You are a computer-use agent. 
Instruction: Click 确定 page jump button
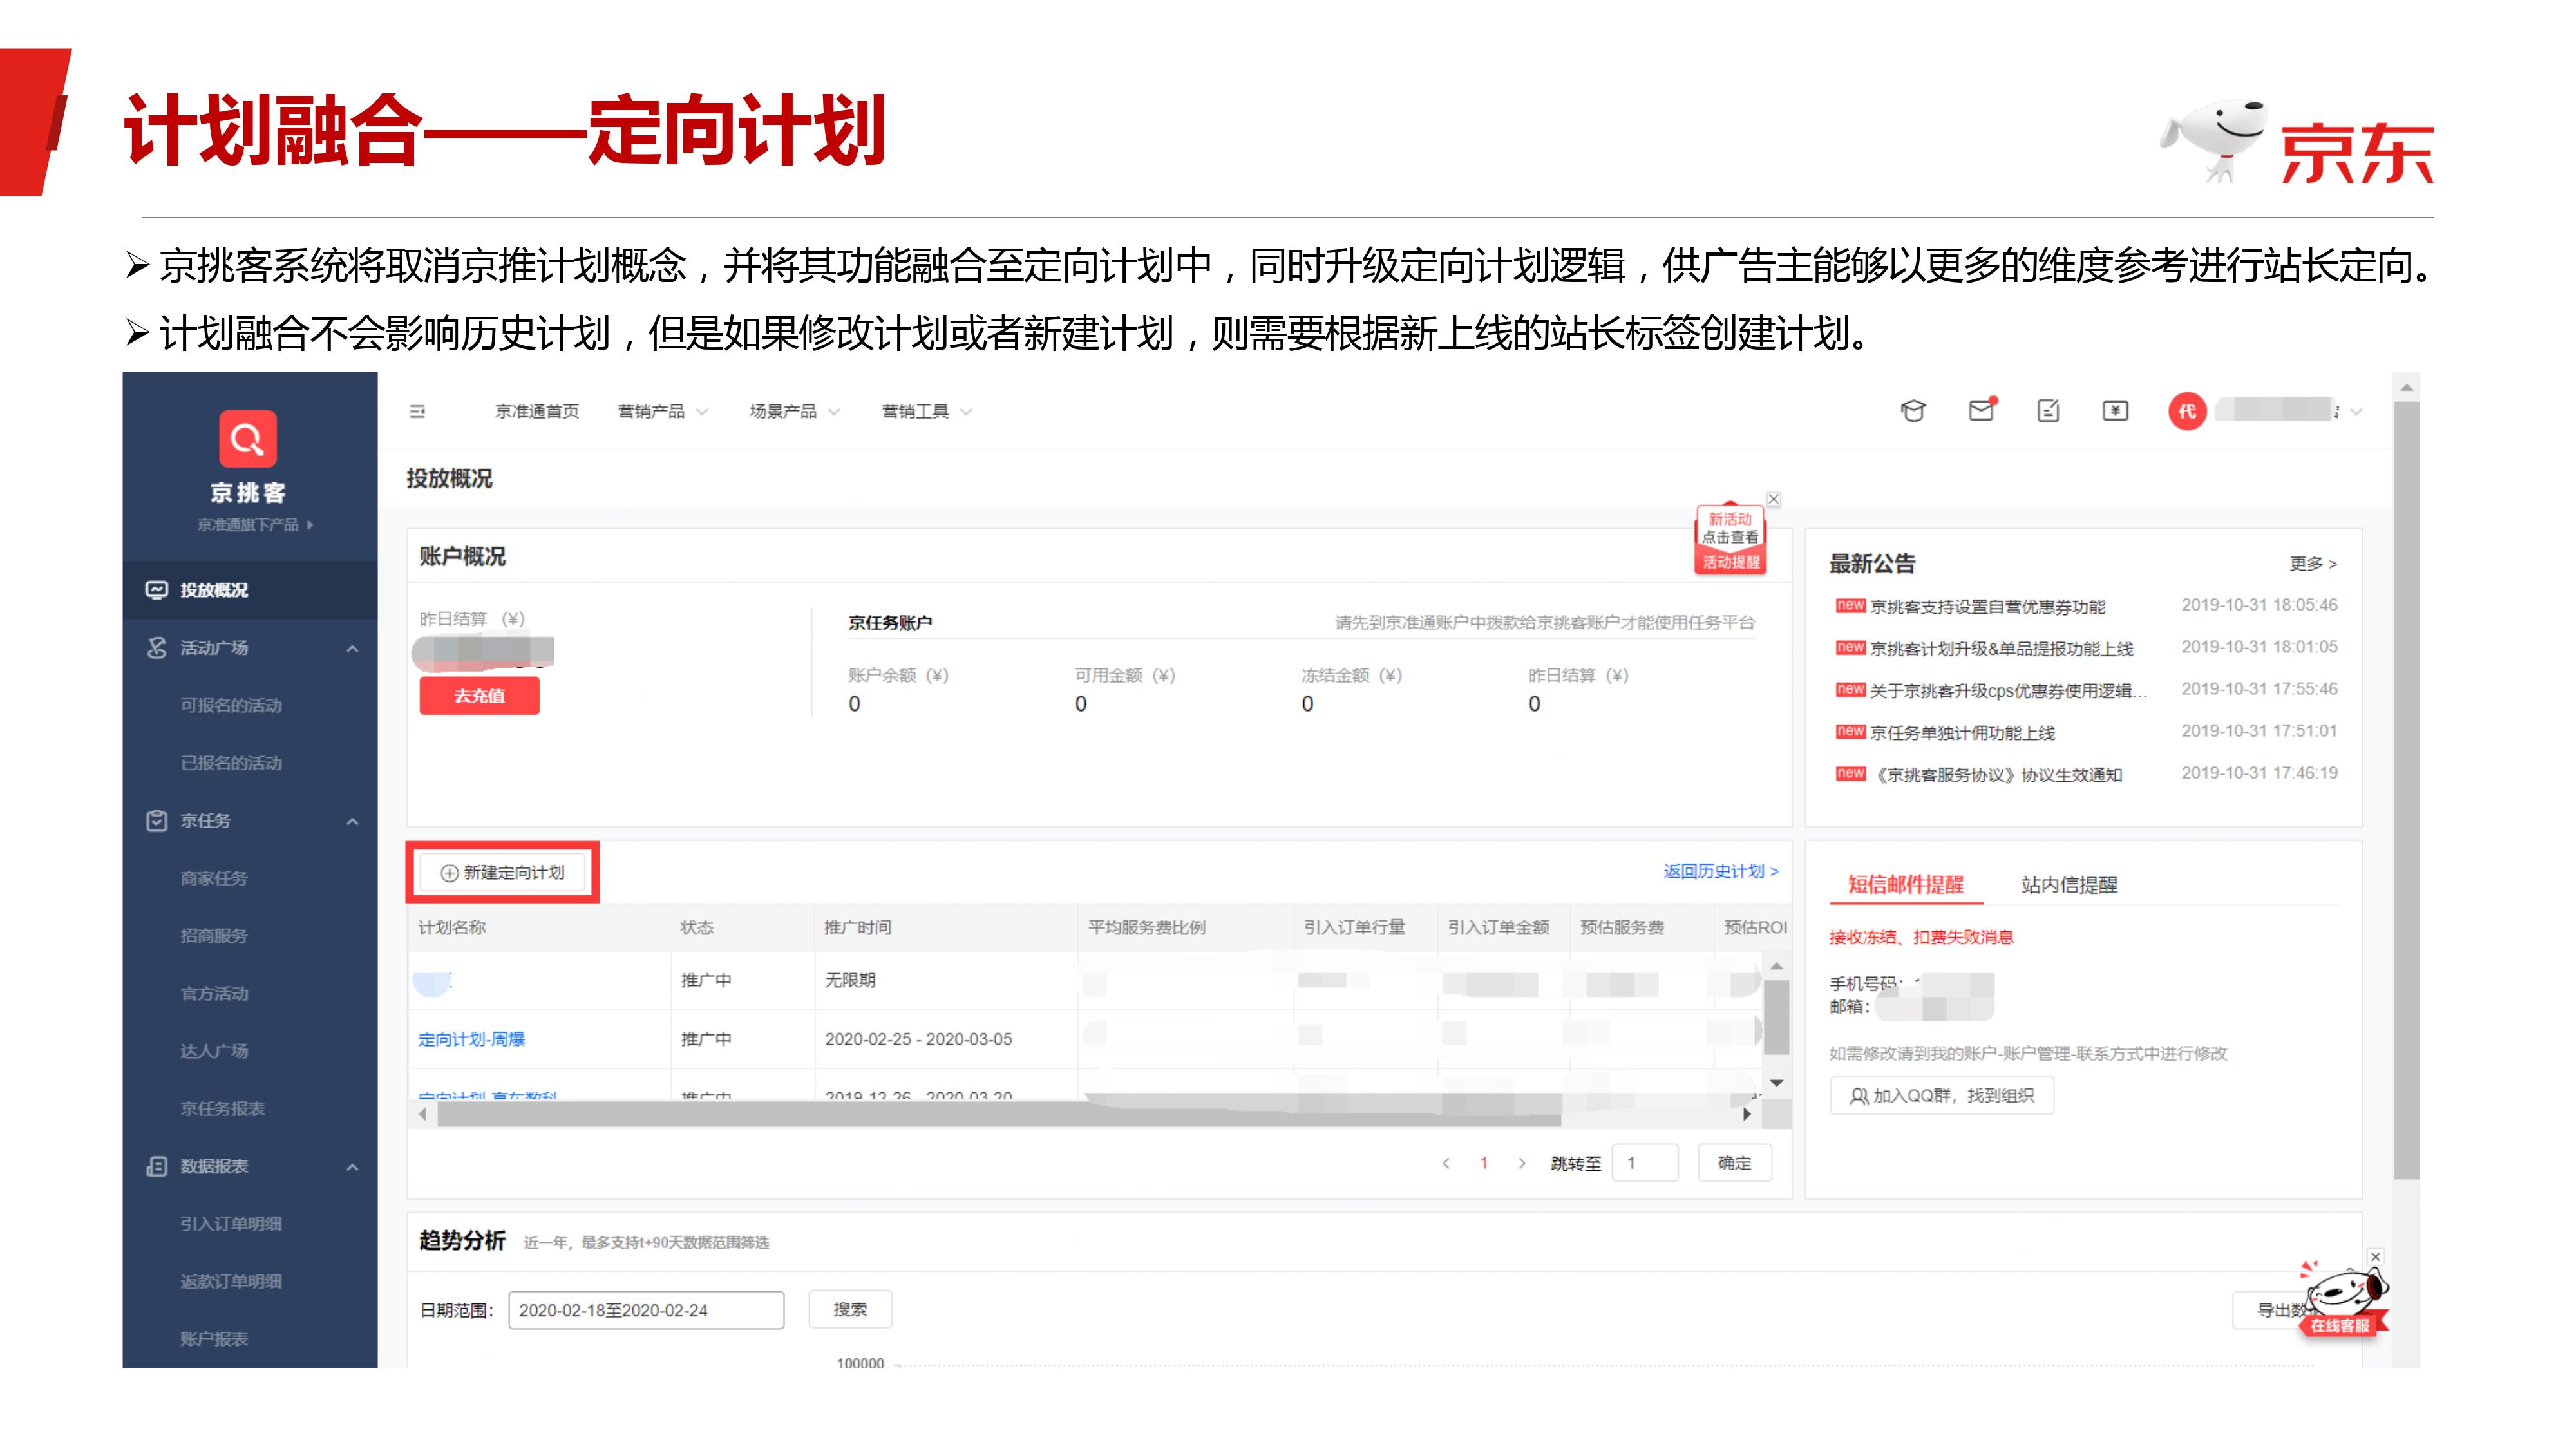pos(1734,1163)
